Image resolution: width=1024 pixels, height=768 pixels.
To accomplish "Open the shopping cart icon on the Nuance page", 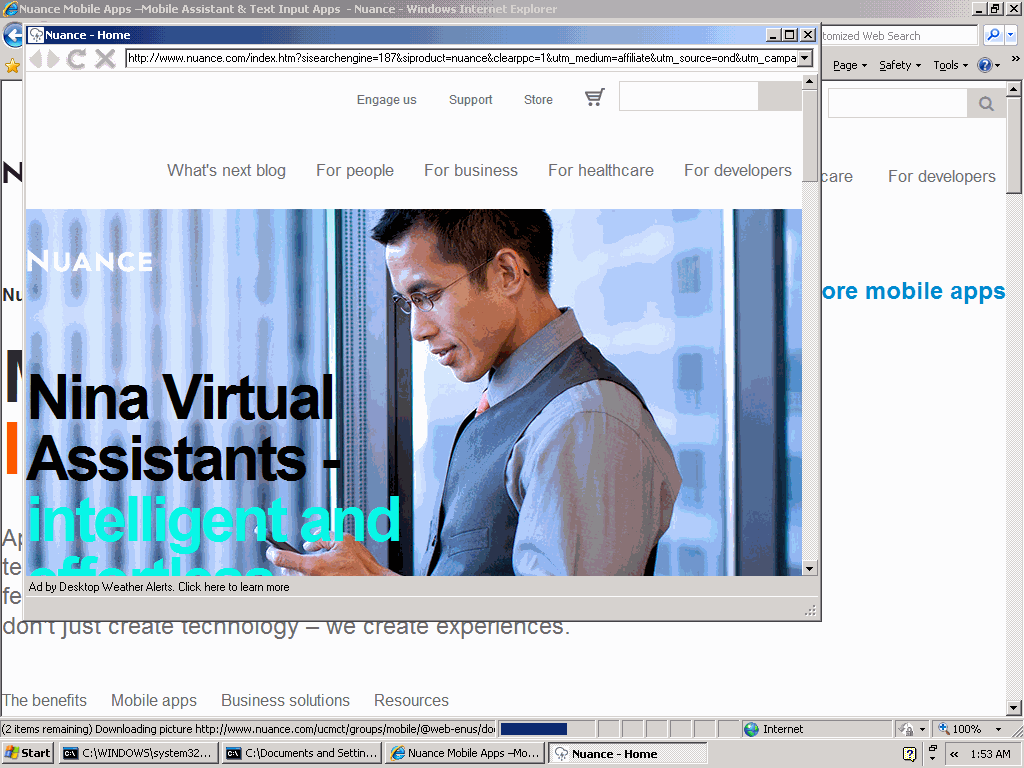I will pos(594,97).
